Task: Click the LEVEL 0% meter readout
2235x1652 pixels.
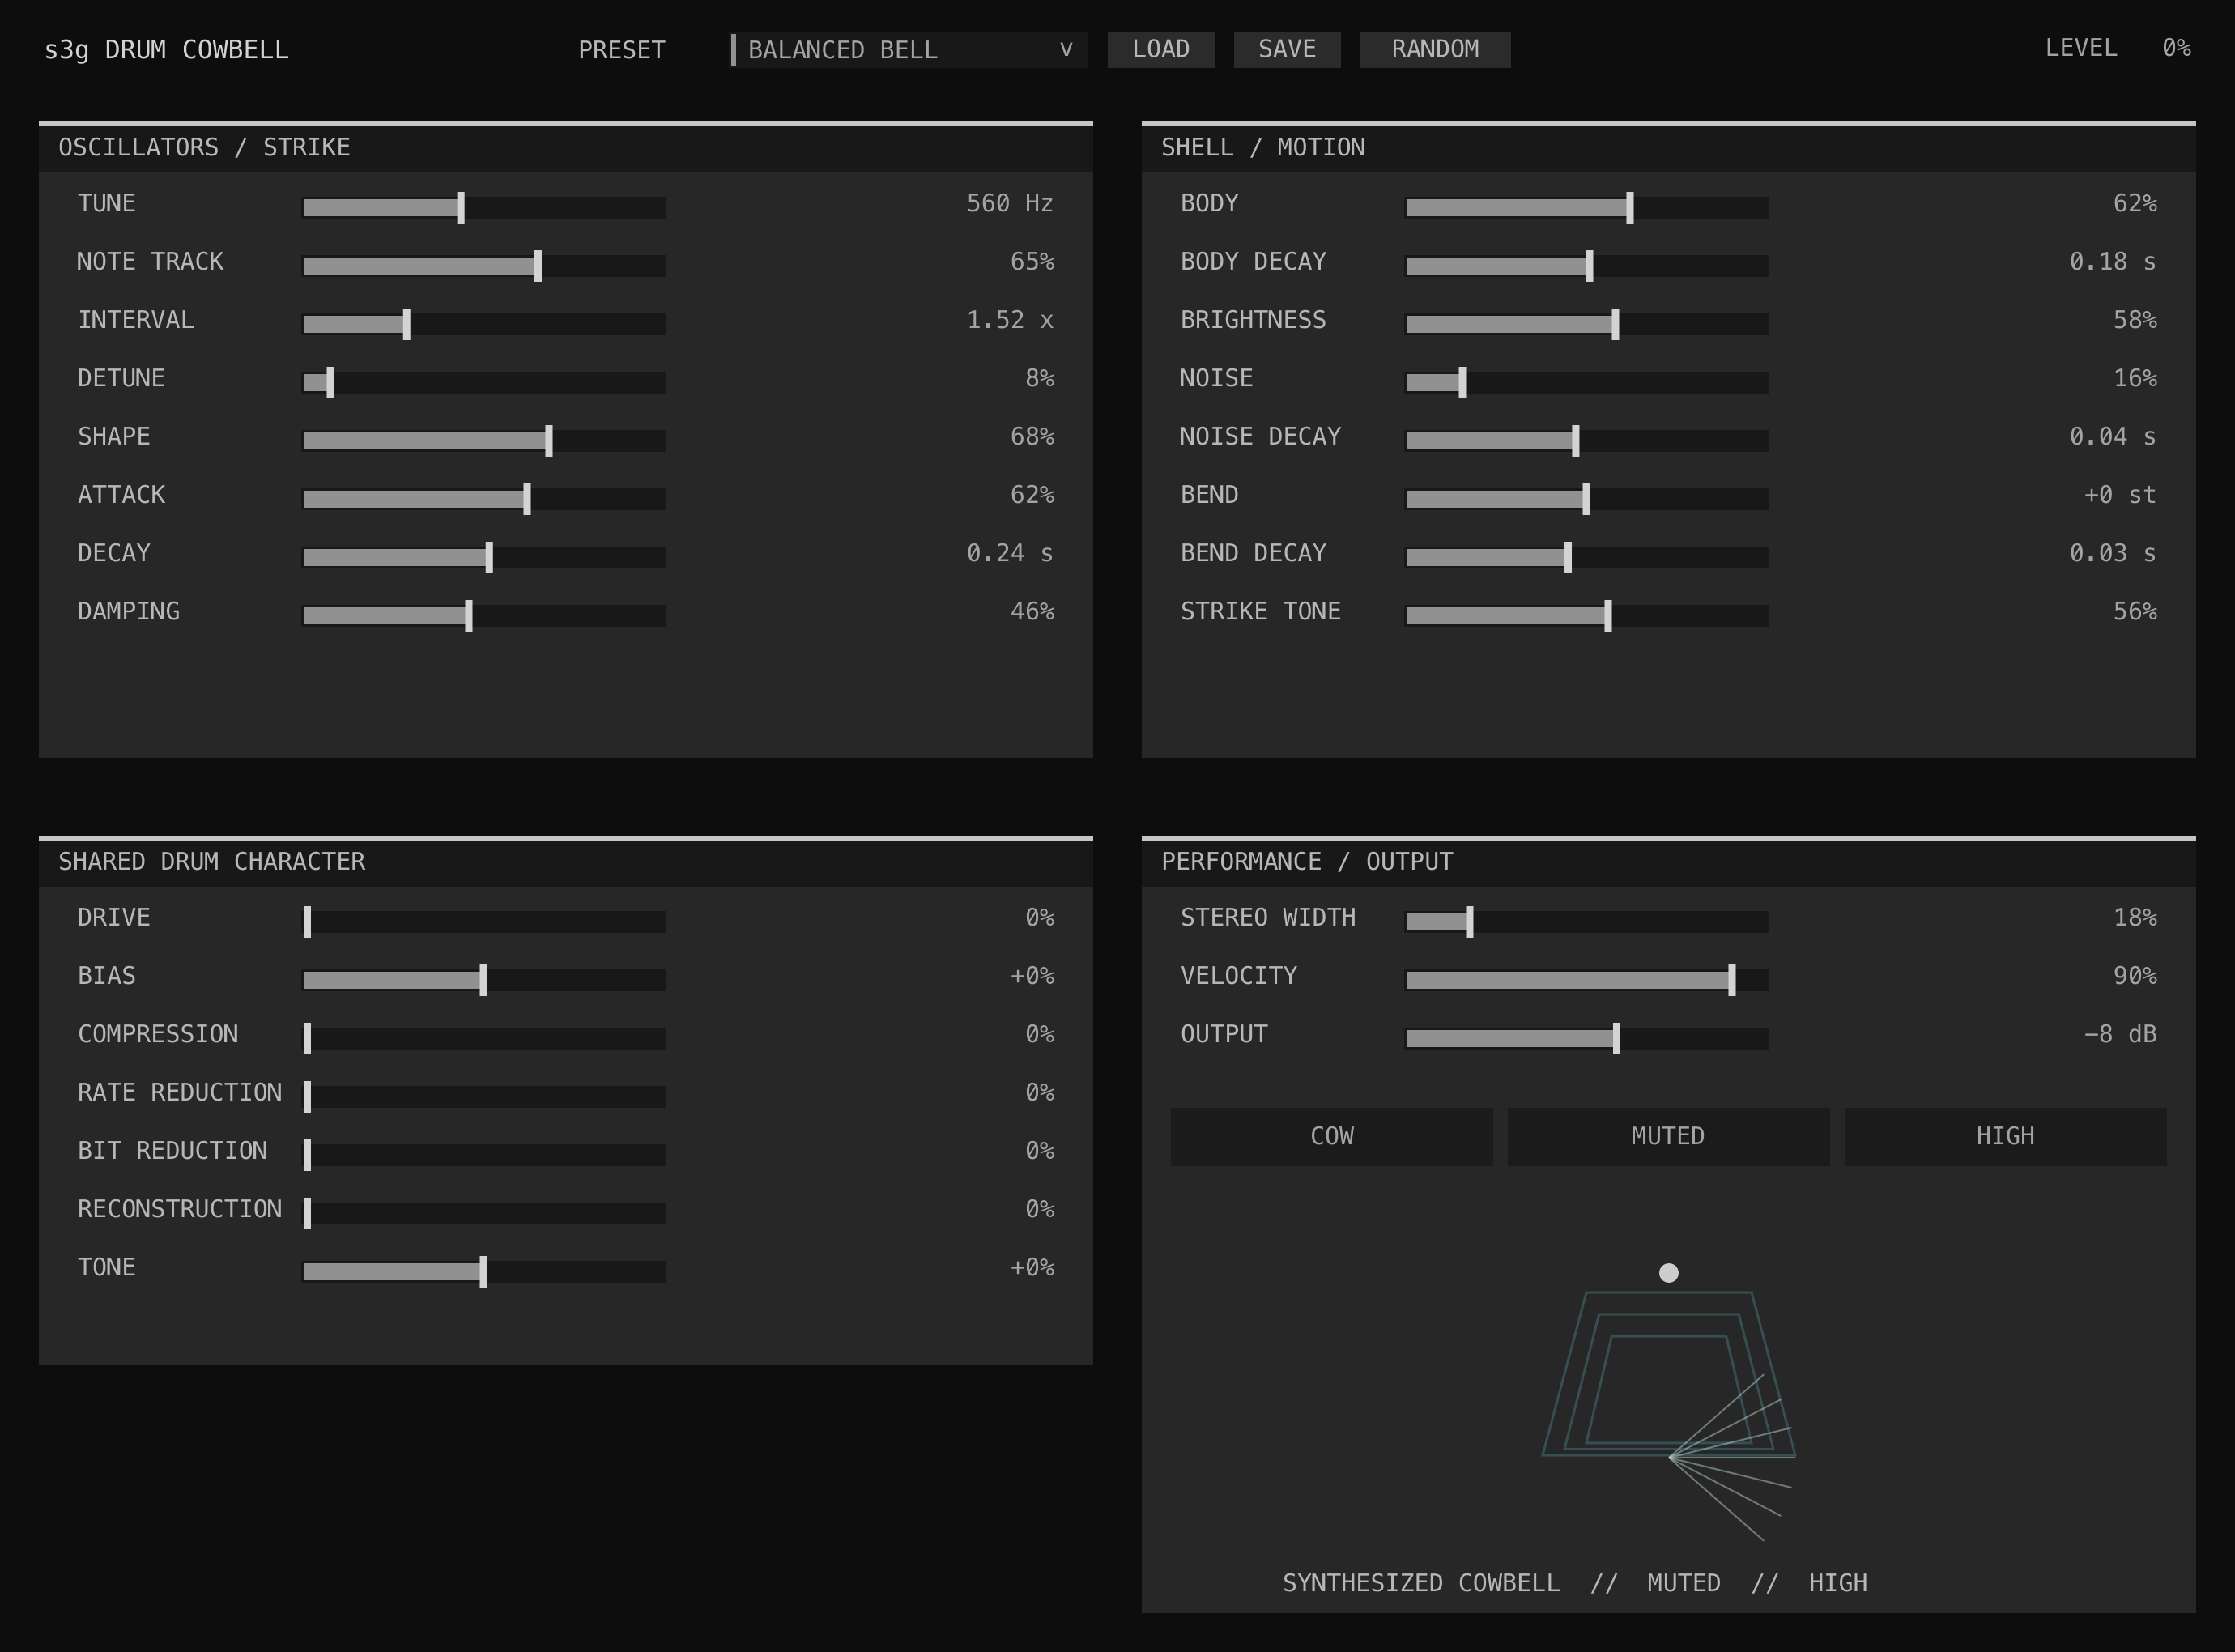Action: pyautogui.click(x=2117, y=48)
